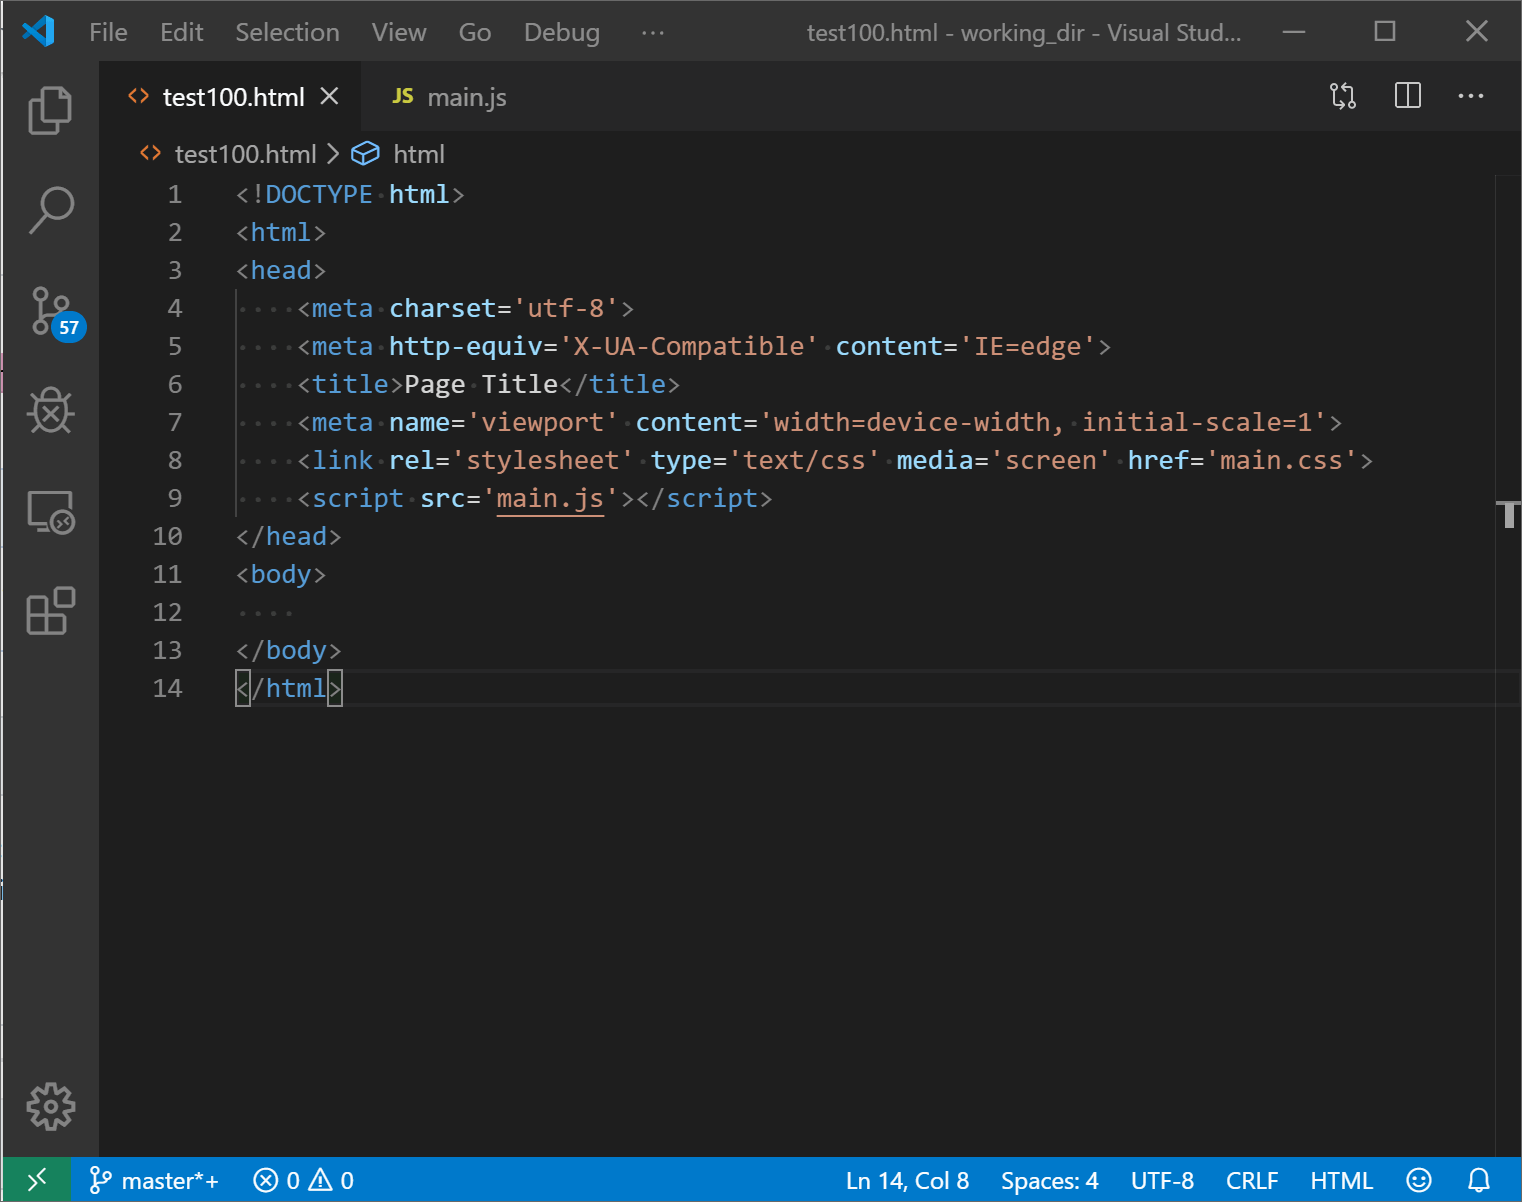The width and height of the screenshot is (1522, 1202).
Task: Click the errors and warnings counter
Action: (302, 1180)
